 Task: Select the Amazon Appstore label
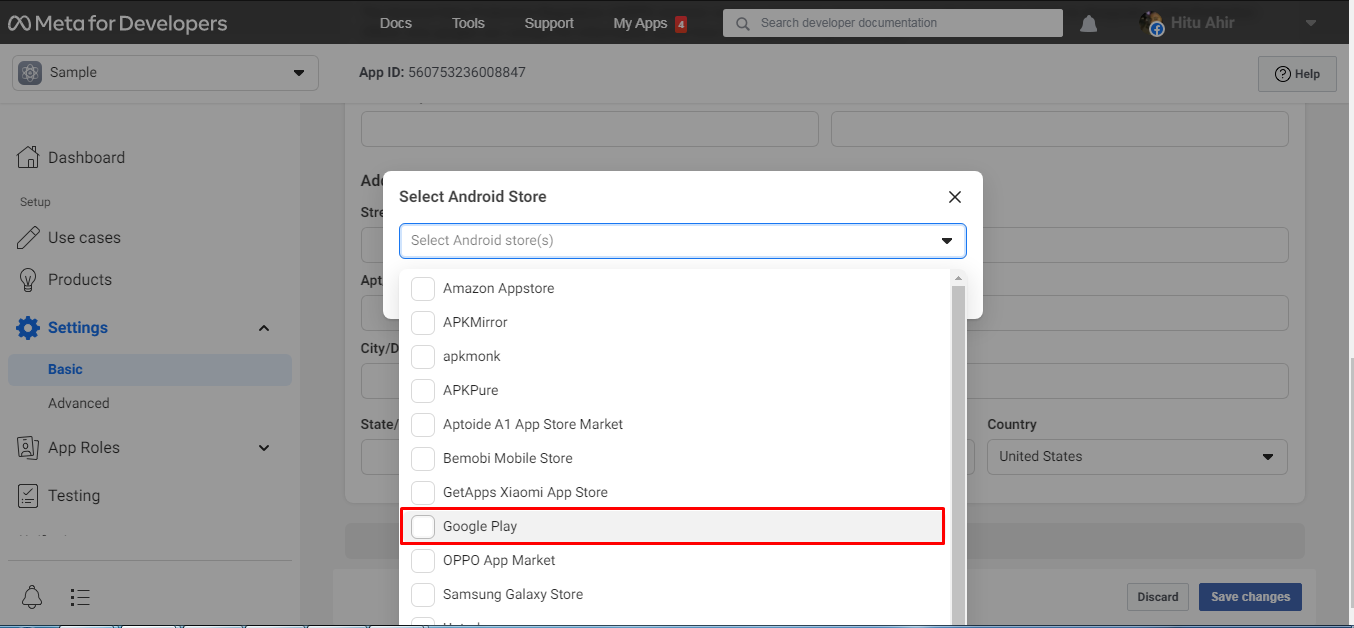(498, 289)
